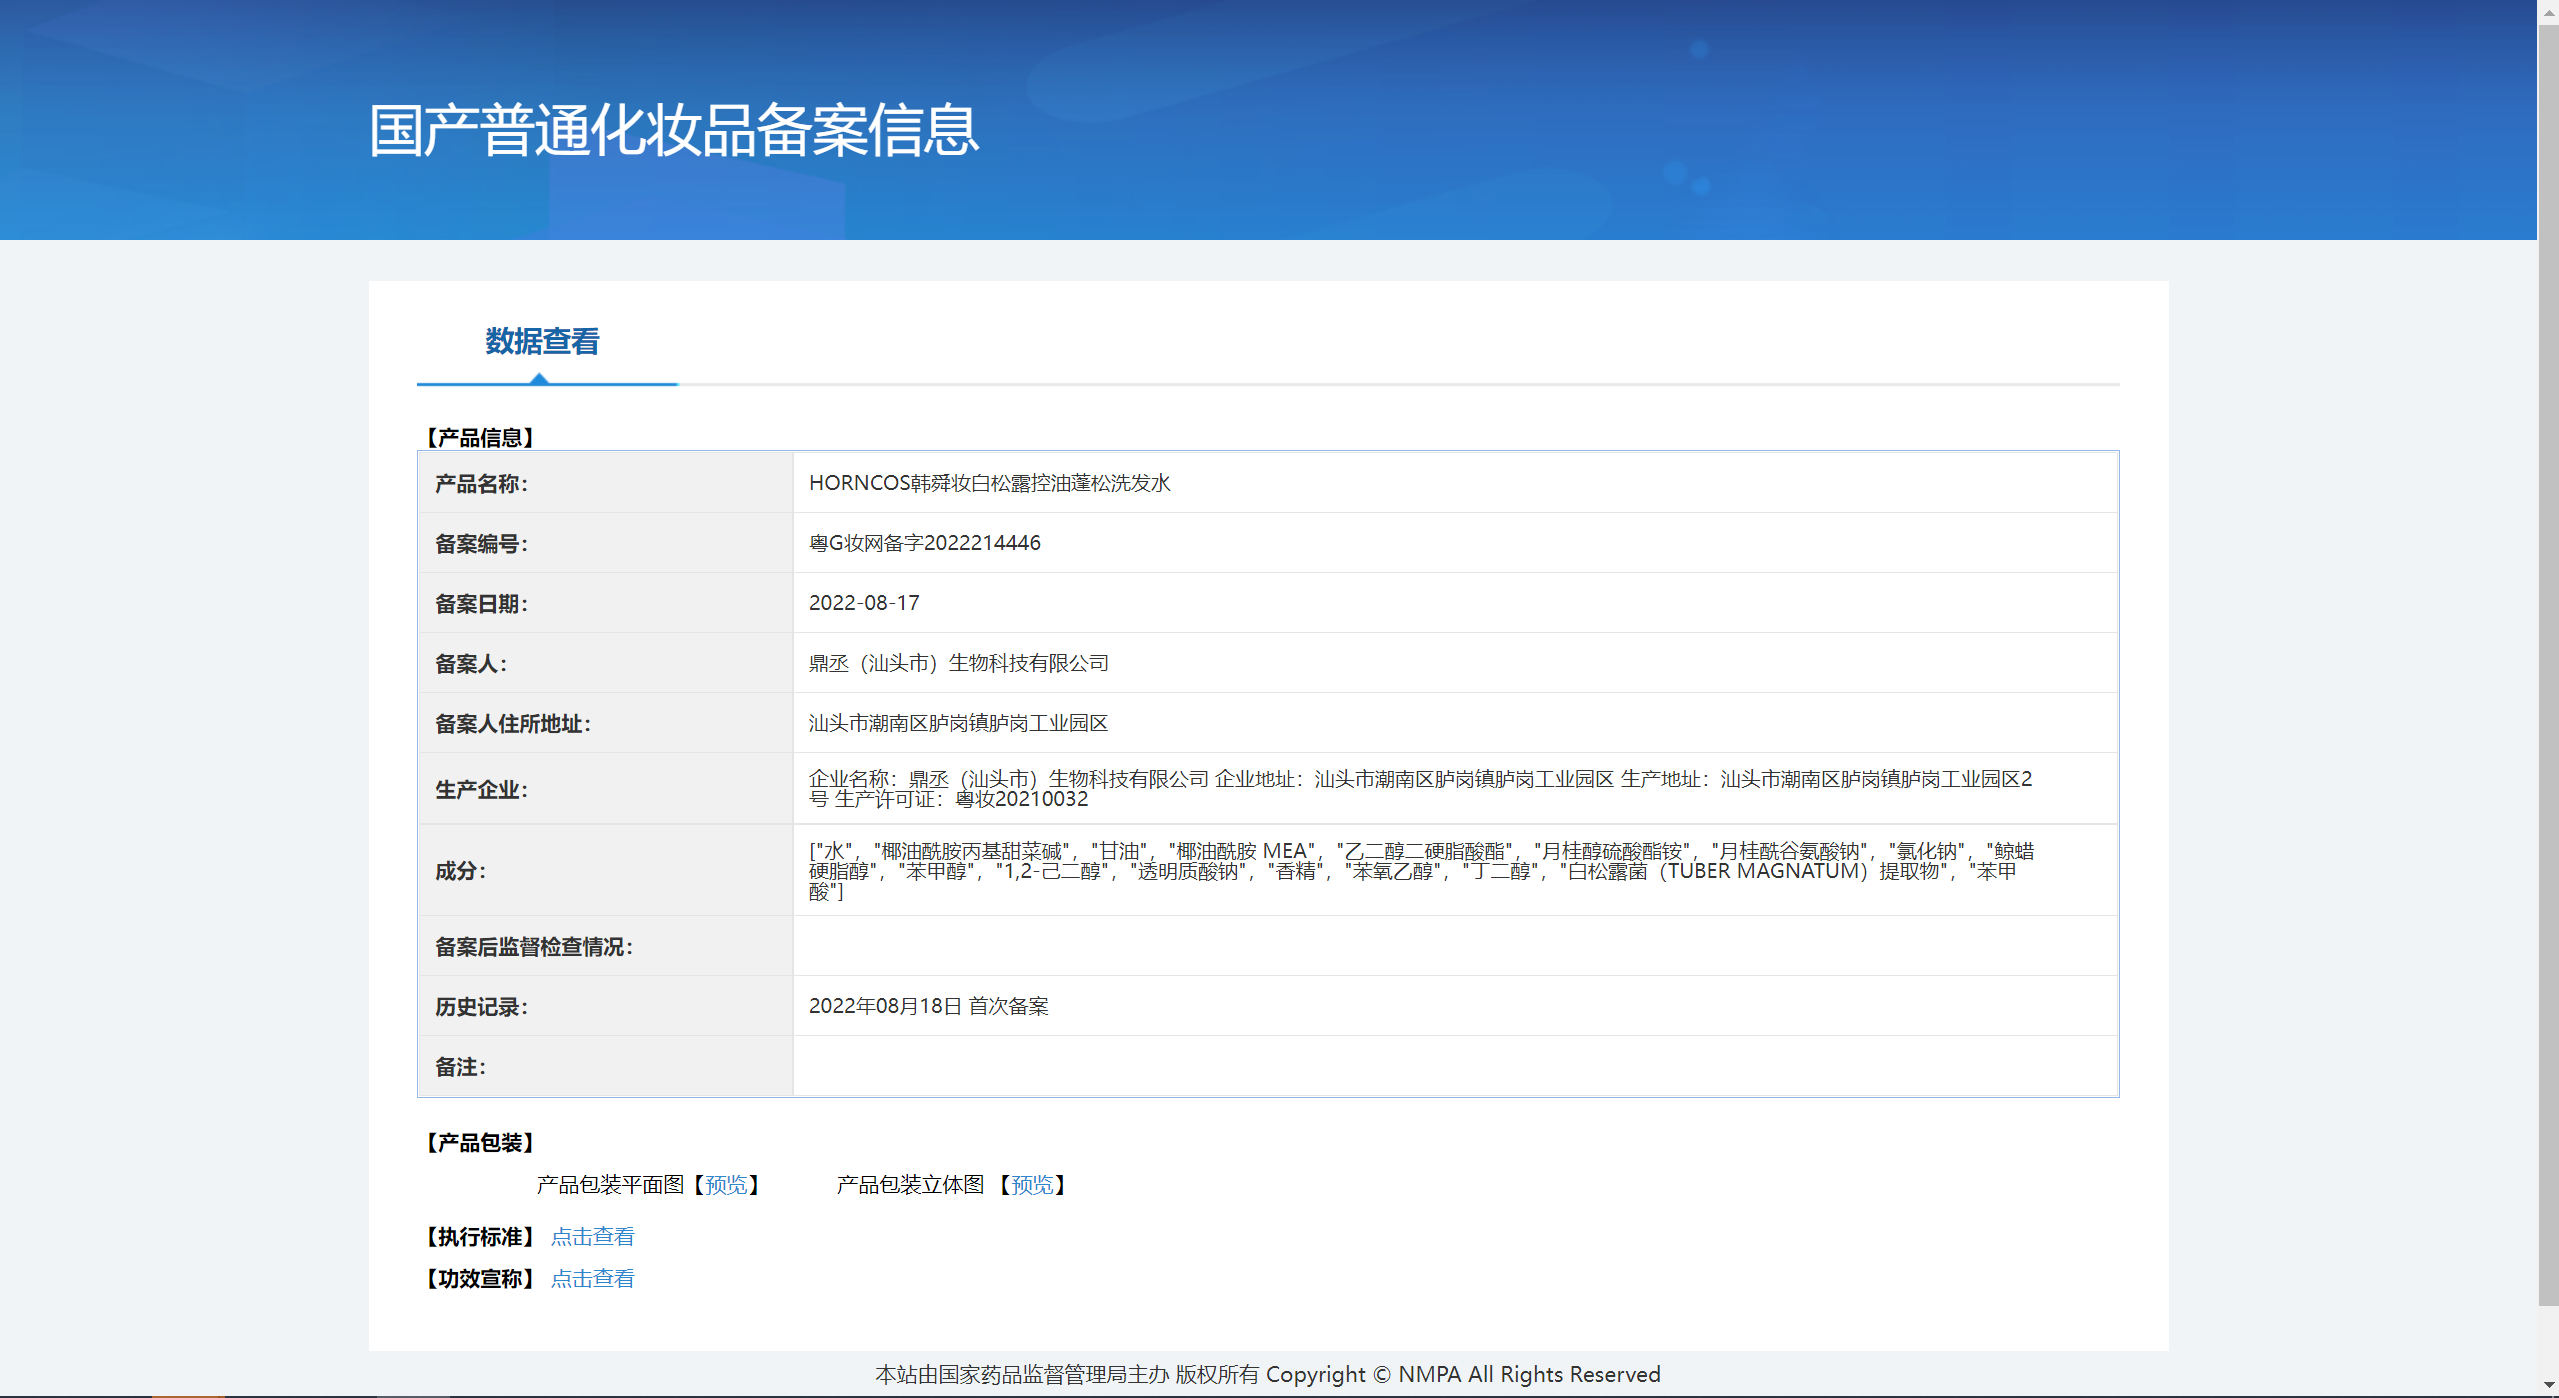Click the product name HORNCOS韩舜妆 text
The image size is (2559, 1398).
click(x=989, y=483)
